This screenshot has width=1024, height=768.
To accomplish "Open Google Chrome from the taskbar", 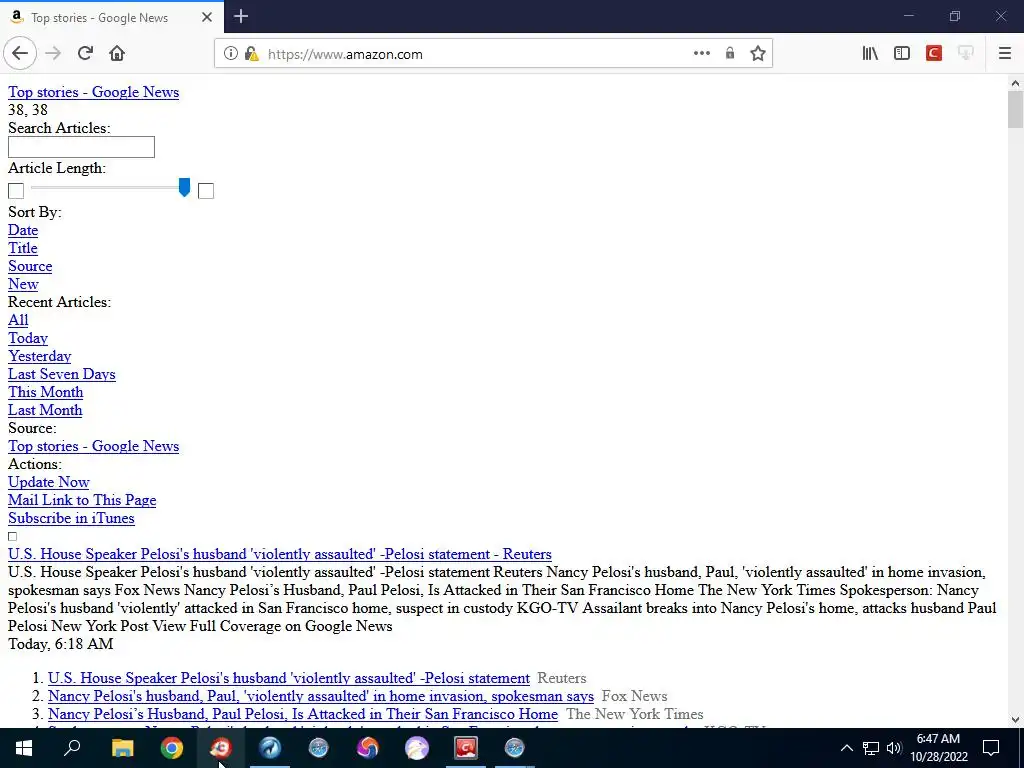I will point(172,748).
